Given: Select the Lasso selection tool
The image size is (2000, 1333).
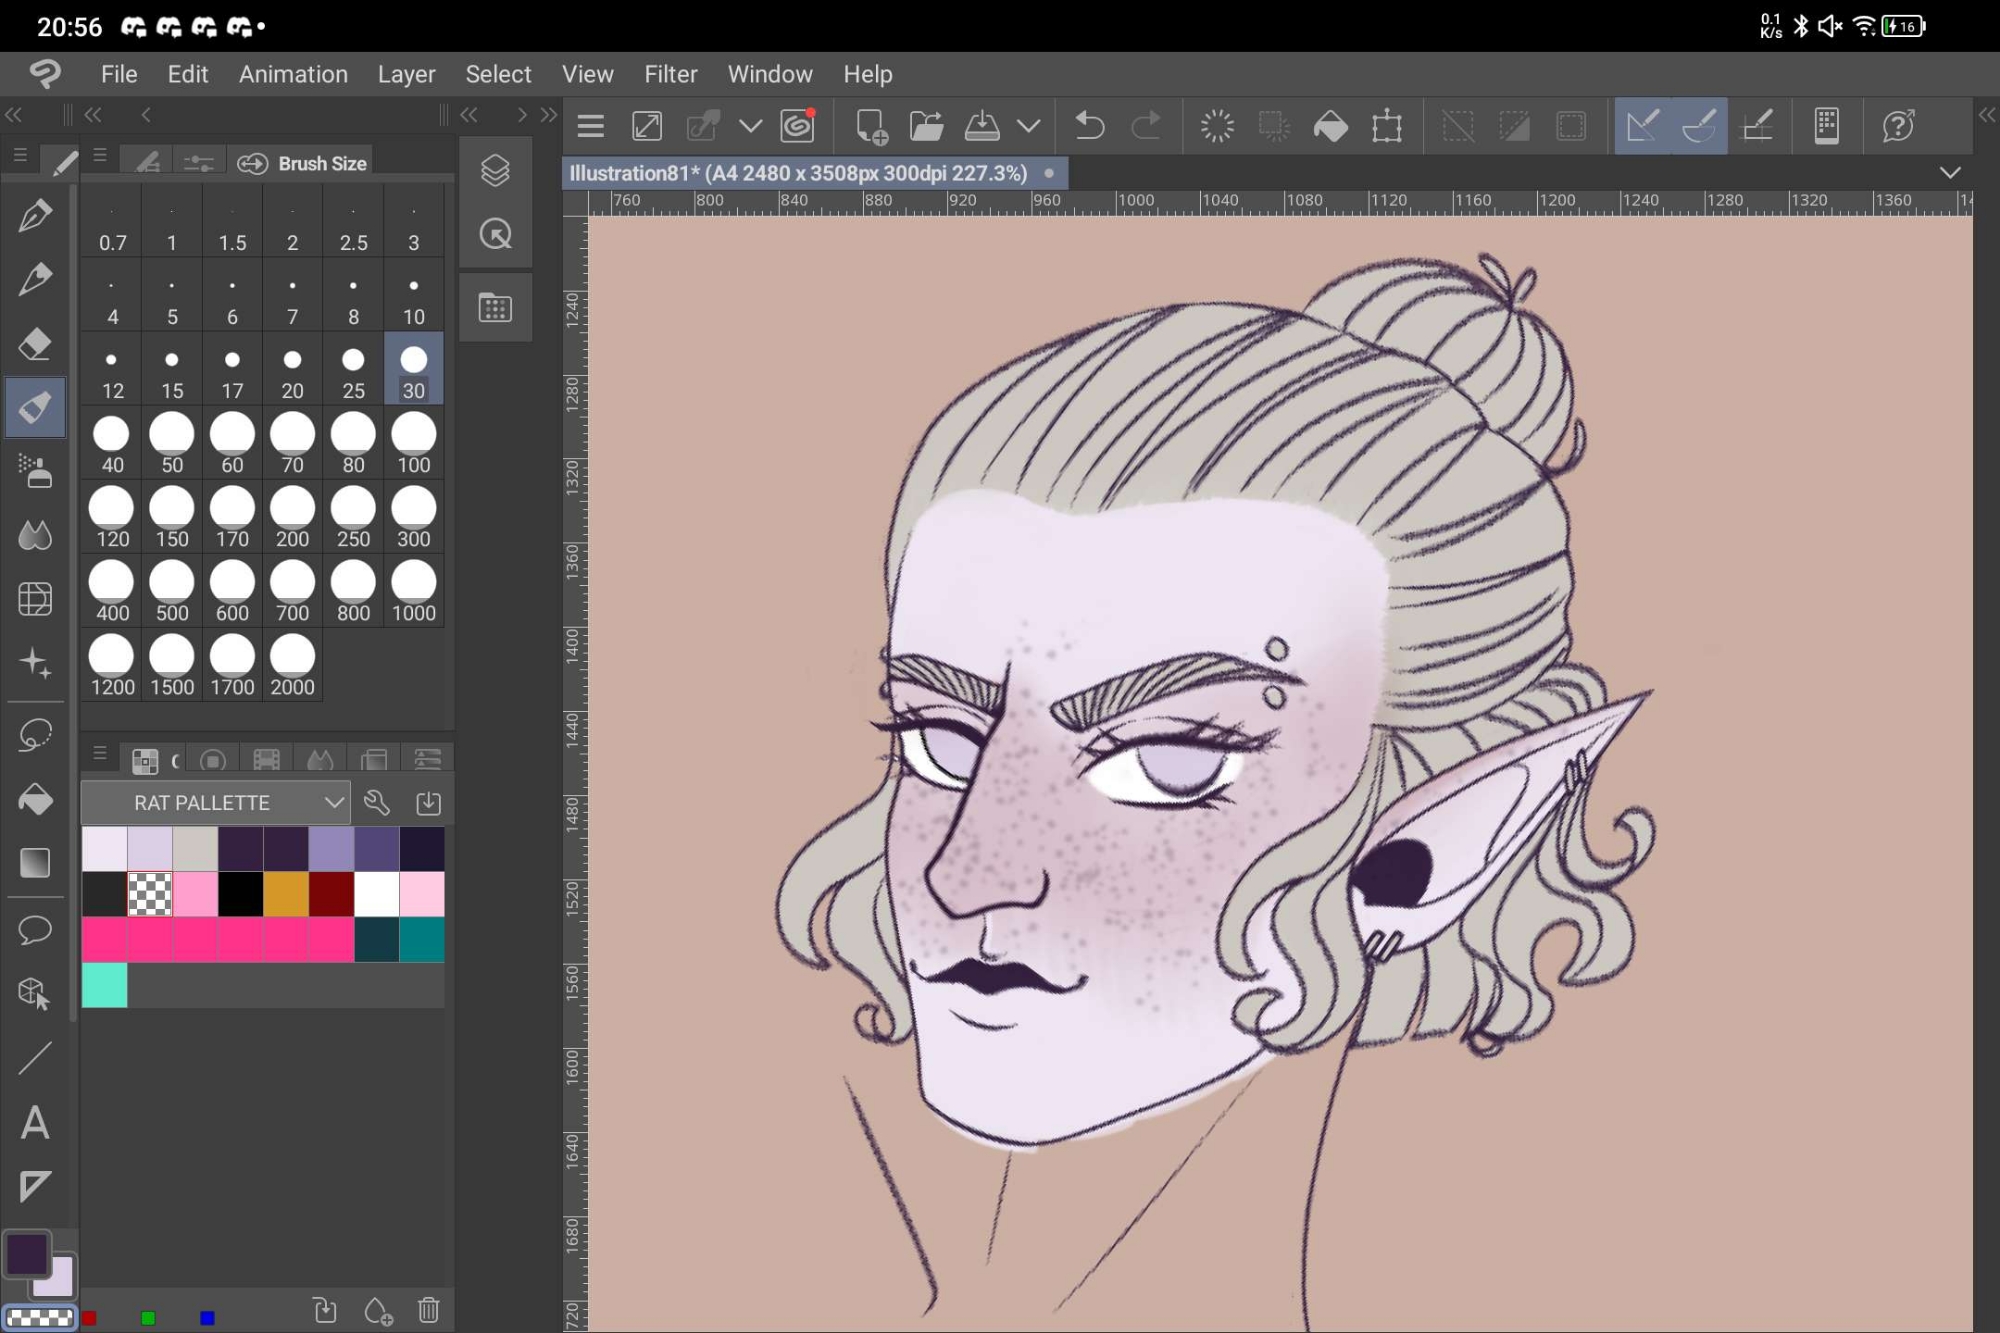Looking at the screenshot, I should click(x=35, y=736).
